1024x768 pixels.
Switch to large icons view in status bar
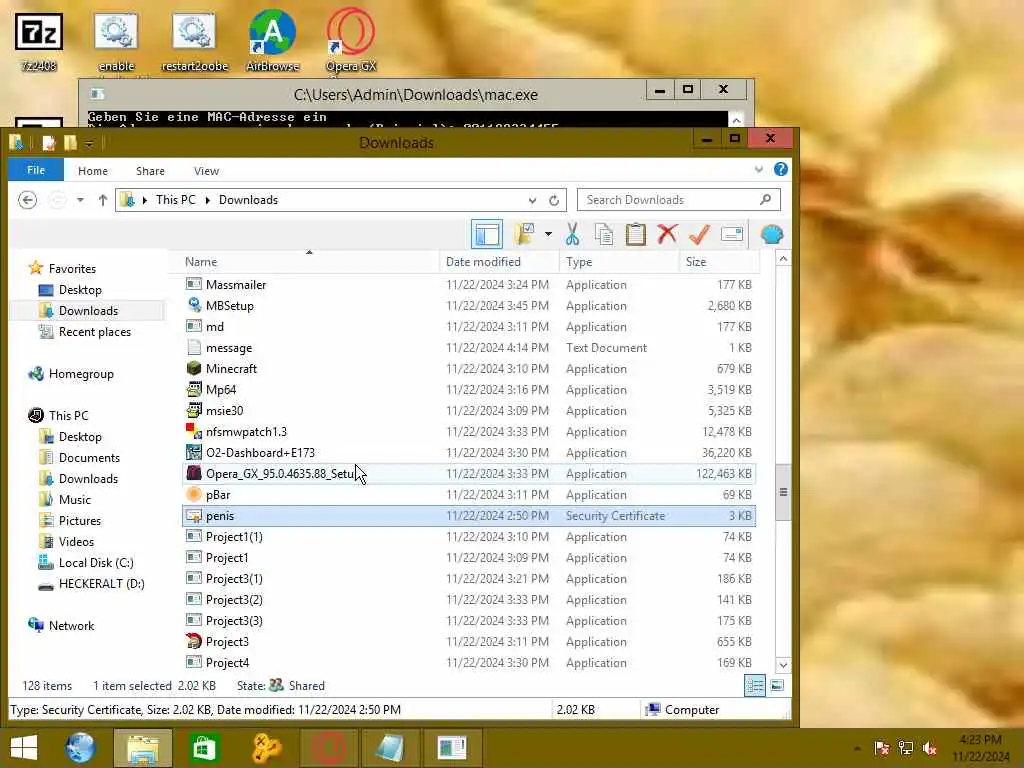[x=777, y=686]
